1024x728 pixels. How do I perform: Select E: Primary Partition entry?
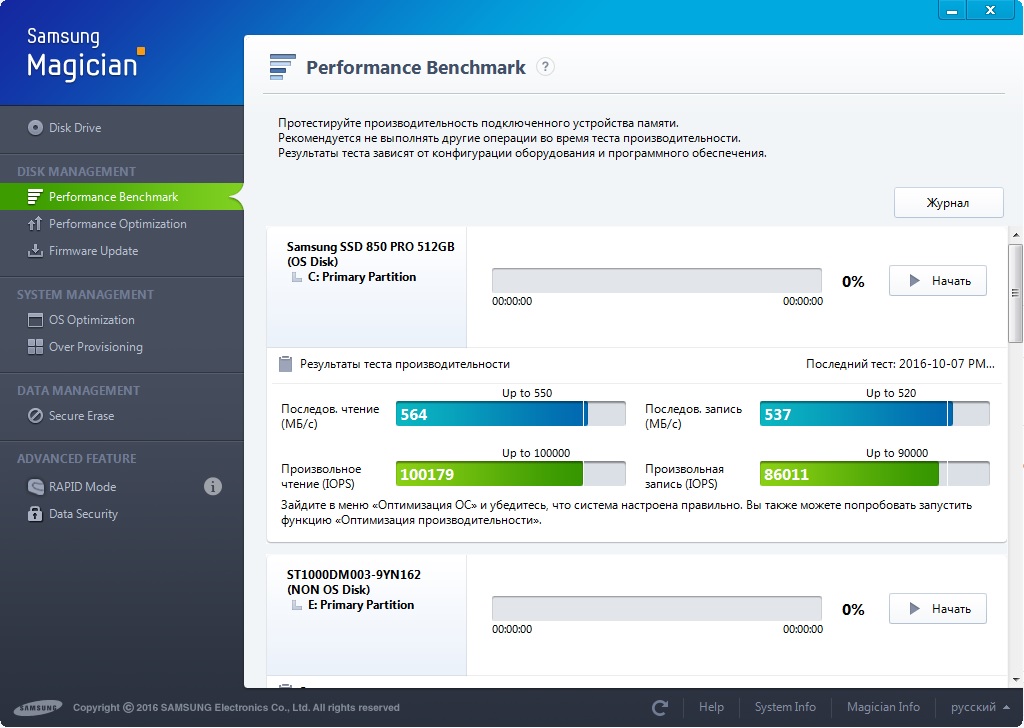click(x=360, y=605)
